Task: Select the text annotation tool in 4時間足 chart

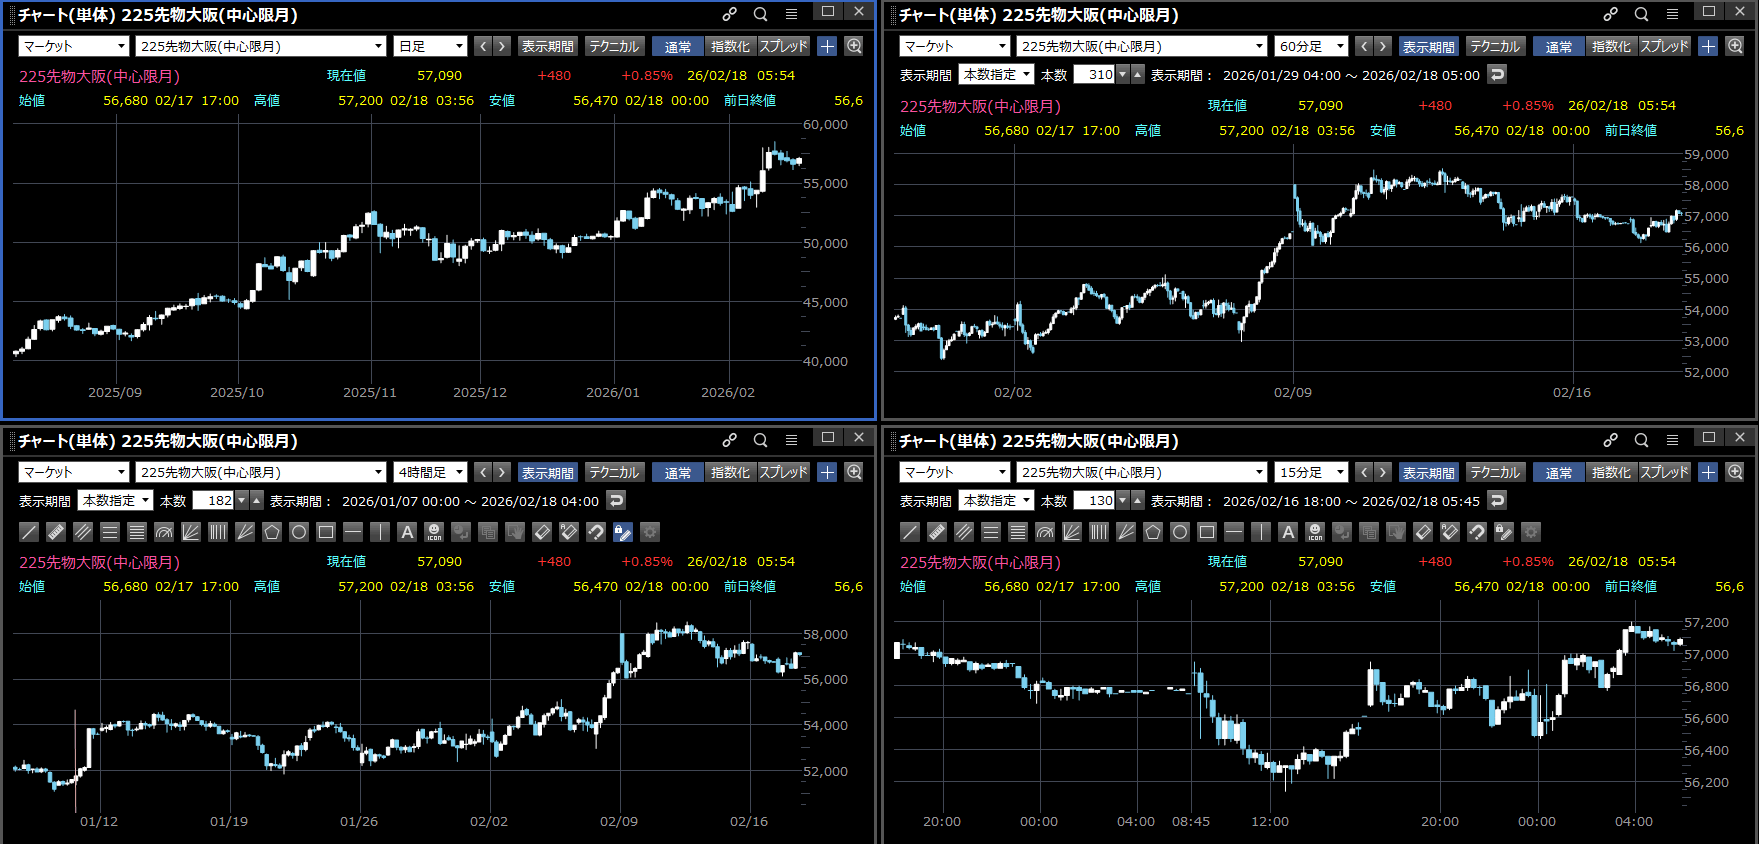Action: [x=407, y=532]
